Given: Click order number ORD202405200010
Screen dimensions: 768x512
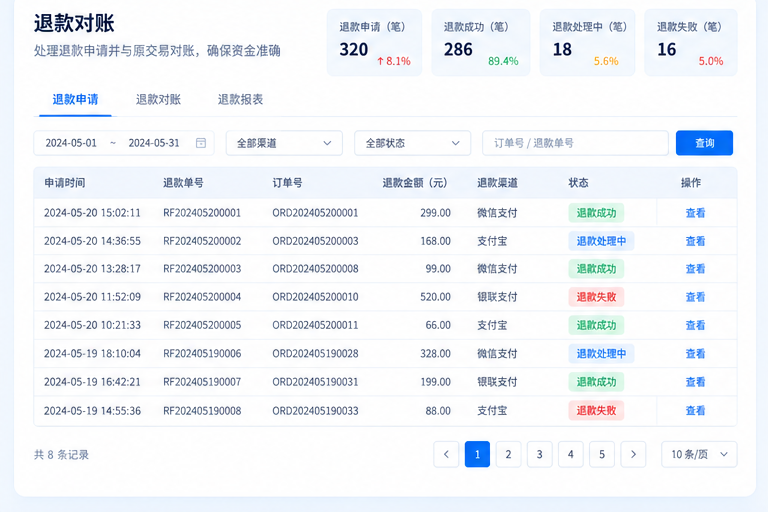Looking at the screenshot, I should point(315,297).
